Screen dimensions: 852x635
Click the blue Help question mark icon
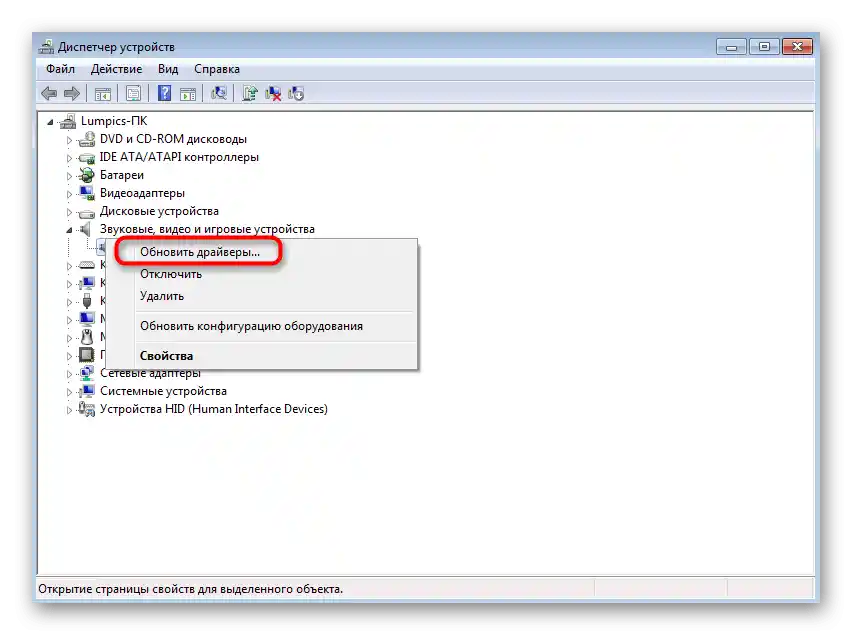(x=164, y=93)
